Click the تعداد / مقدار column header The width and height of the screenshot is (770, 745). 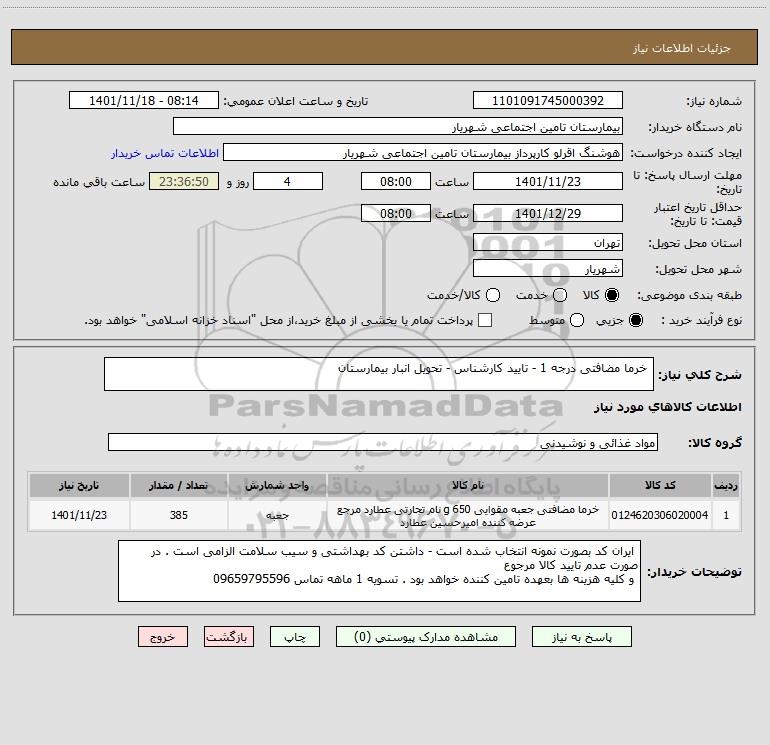179,485
